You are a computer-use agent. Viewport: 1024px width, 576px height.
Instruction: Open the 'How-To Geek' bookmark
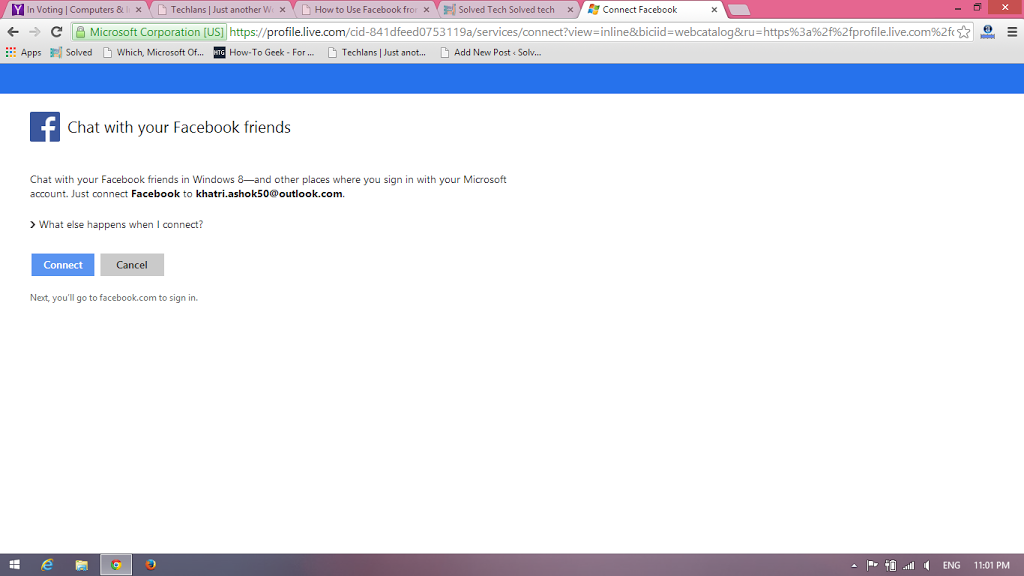[x=264, y=52]
